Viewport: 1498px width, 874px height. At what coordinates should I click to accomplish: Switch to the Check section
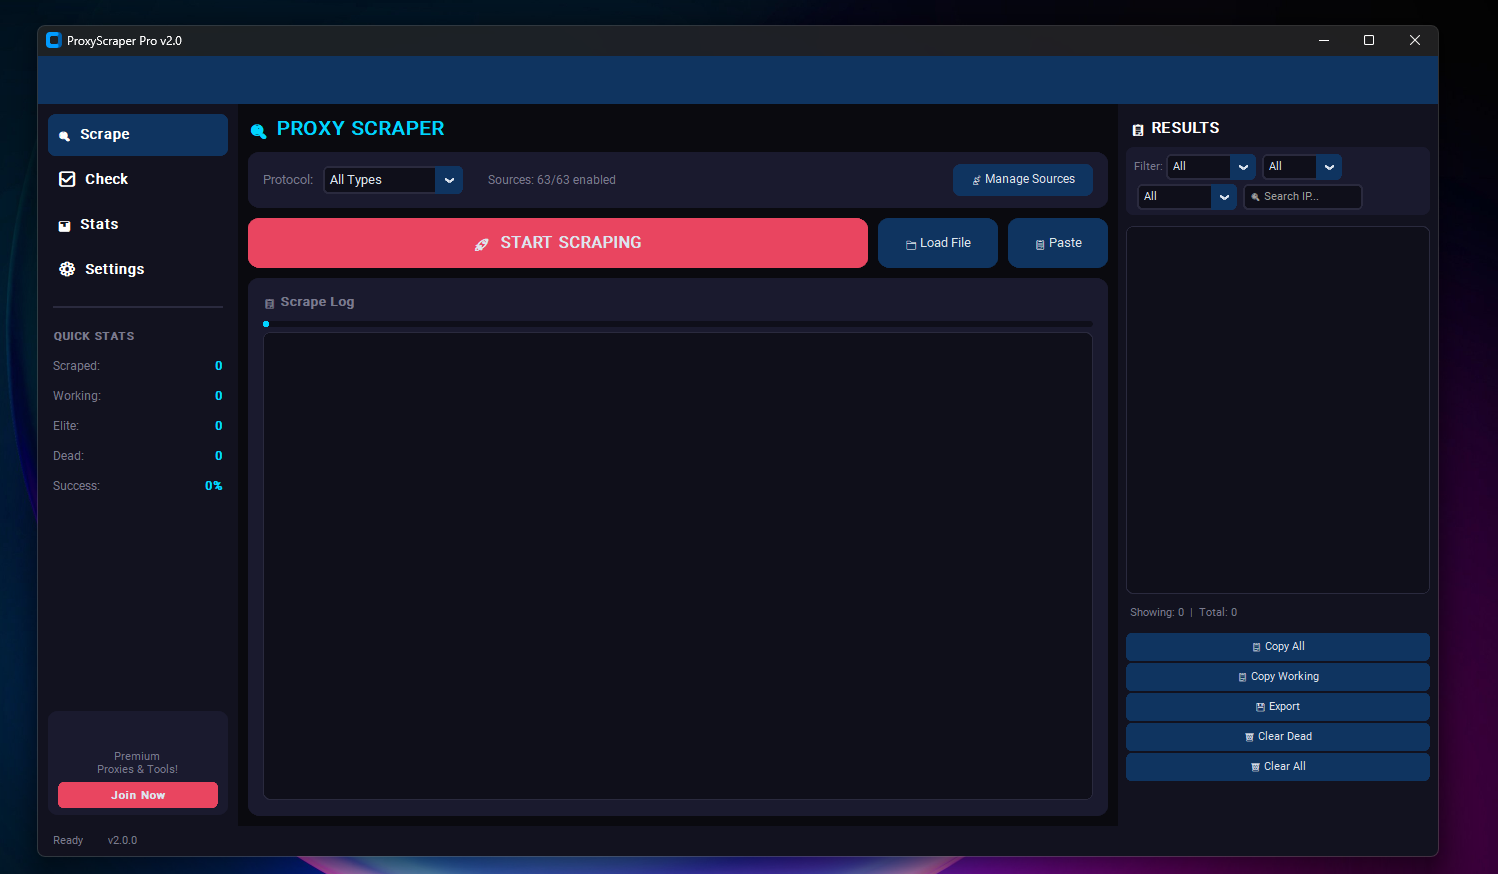[x=105, y=178]
